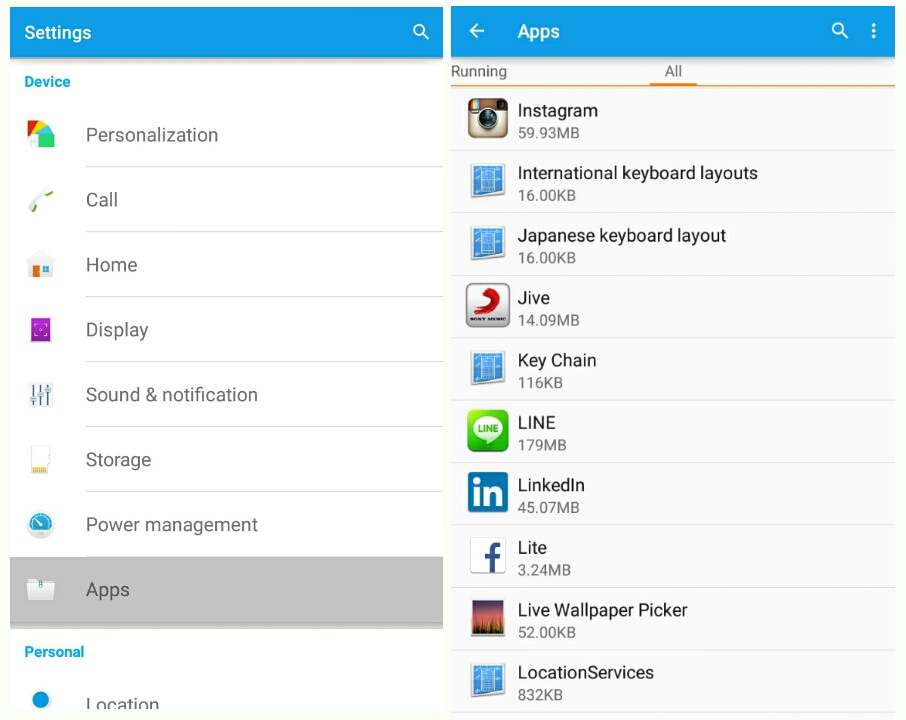Viewport: 906px width, 720px height.
Task: Tap the Jive Sony Music icon
Action: (x=488, y=305)
